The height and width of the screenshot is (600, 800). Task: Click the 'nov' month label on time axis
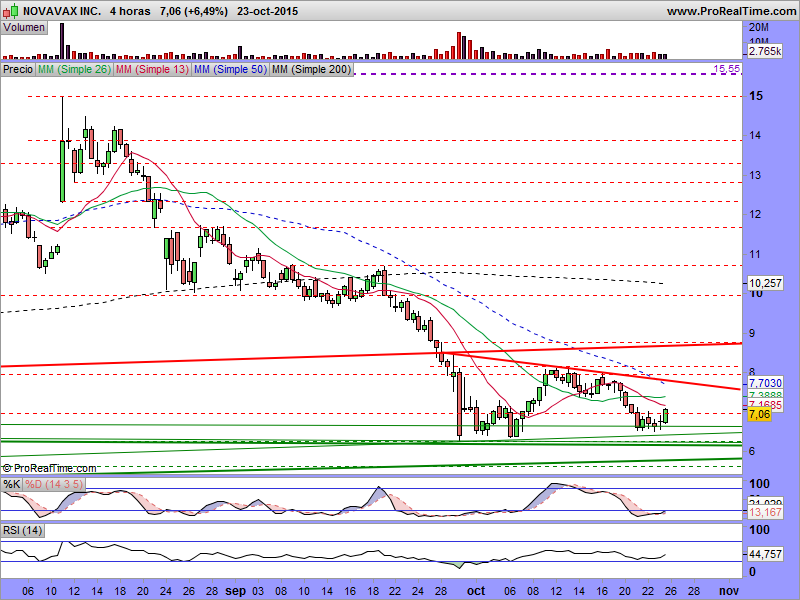coord(729,591)
